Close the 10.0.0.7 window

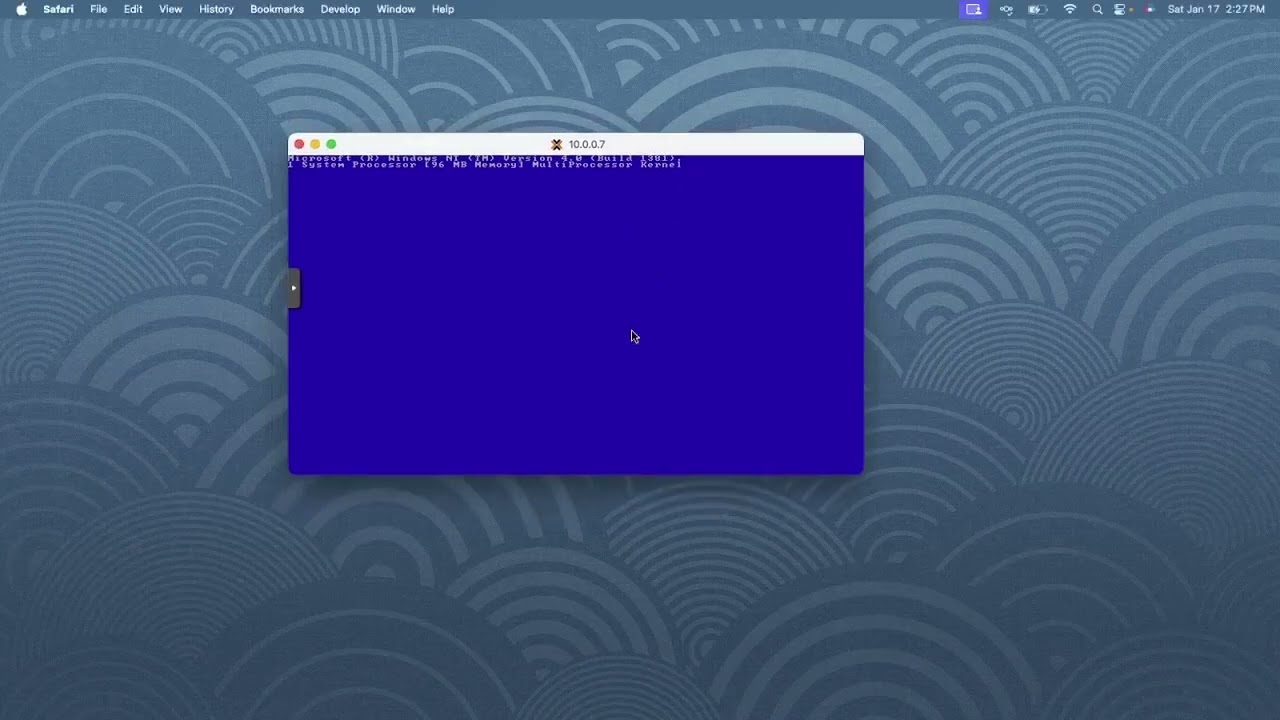[299, 144]
